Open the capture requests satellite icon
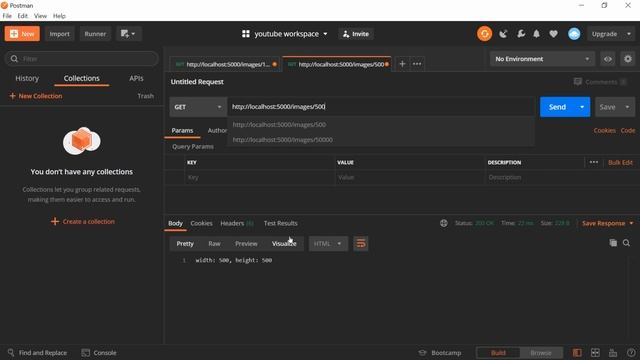 [503, 34]
